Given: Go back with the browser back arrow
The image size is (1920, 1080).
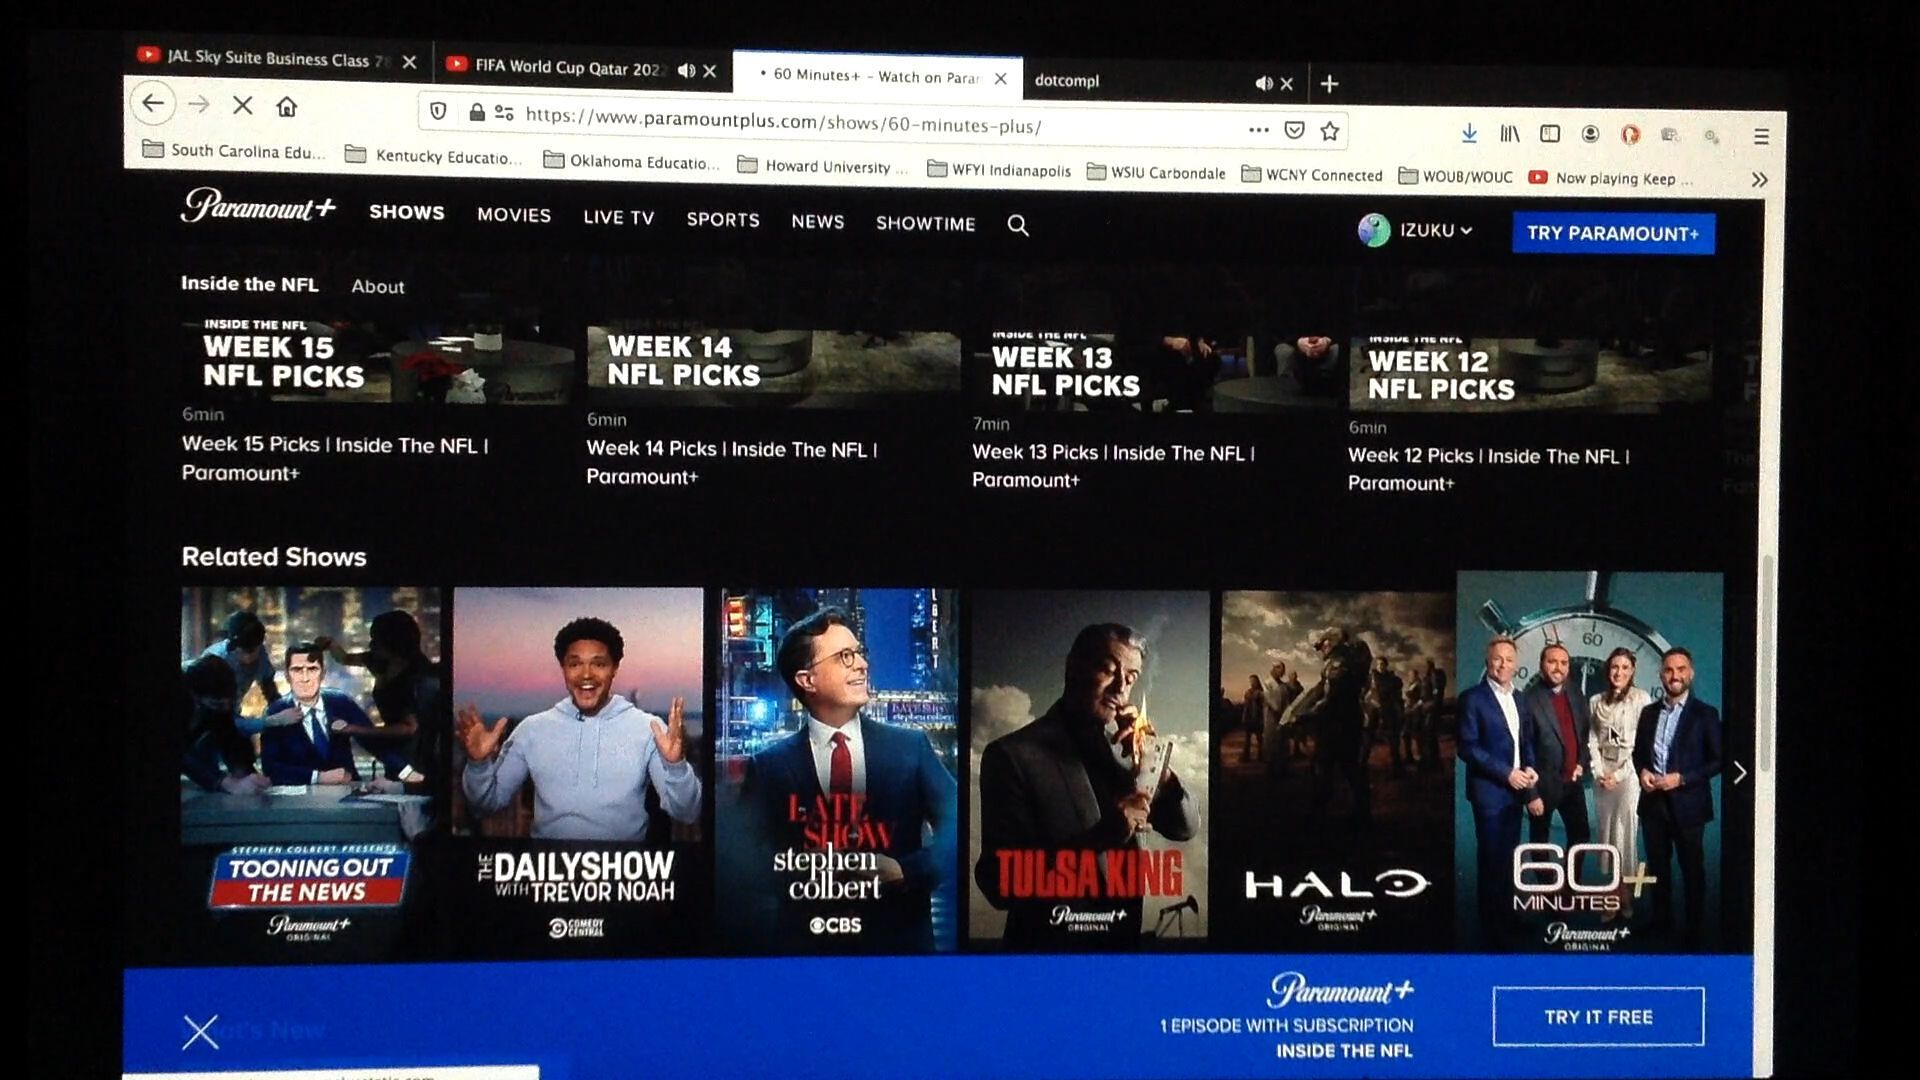Looking at the screenshot, I should tap(153, 103).
